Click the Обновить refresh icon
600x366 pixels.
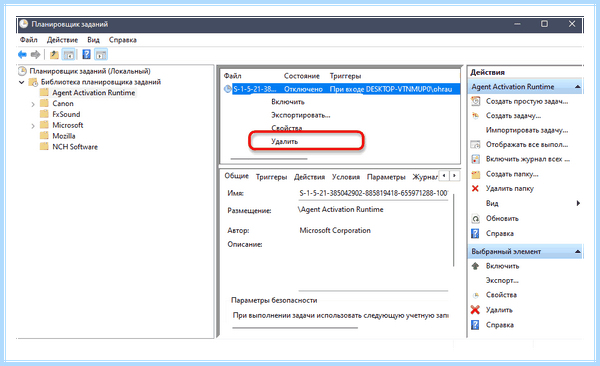coord(475,219)
